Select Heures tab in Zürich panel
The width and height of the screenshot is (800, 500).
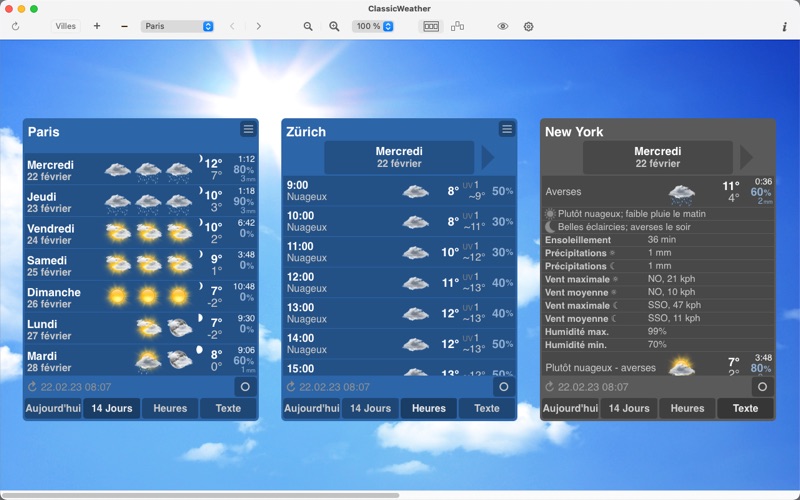coord(429,408)
